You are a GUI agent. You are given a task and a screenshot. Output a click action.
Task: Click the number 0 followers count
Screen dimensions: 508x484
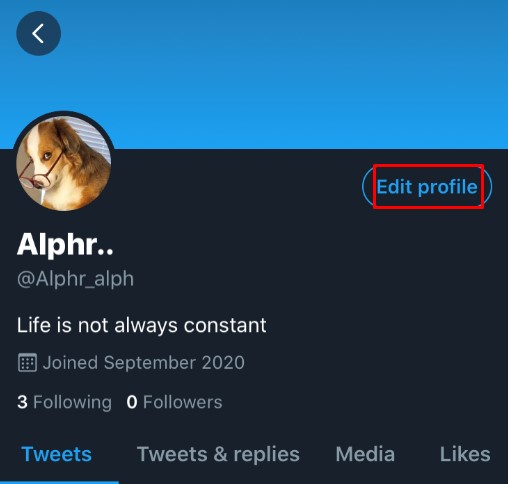click(x=132, y=402)
